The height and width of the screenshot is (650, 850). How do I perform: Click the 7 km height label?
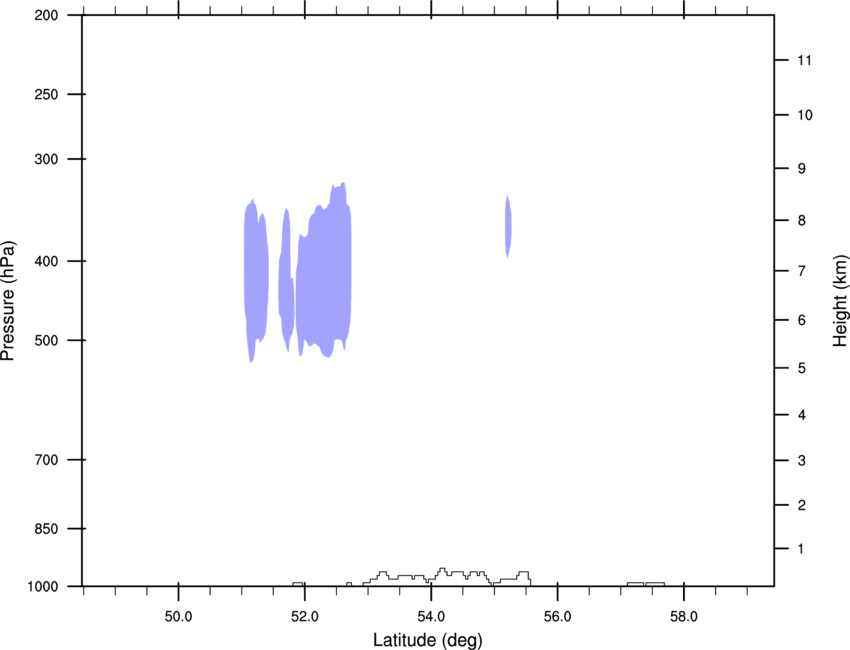(x=802, y=271)
